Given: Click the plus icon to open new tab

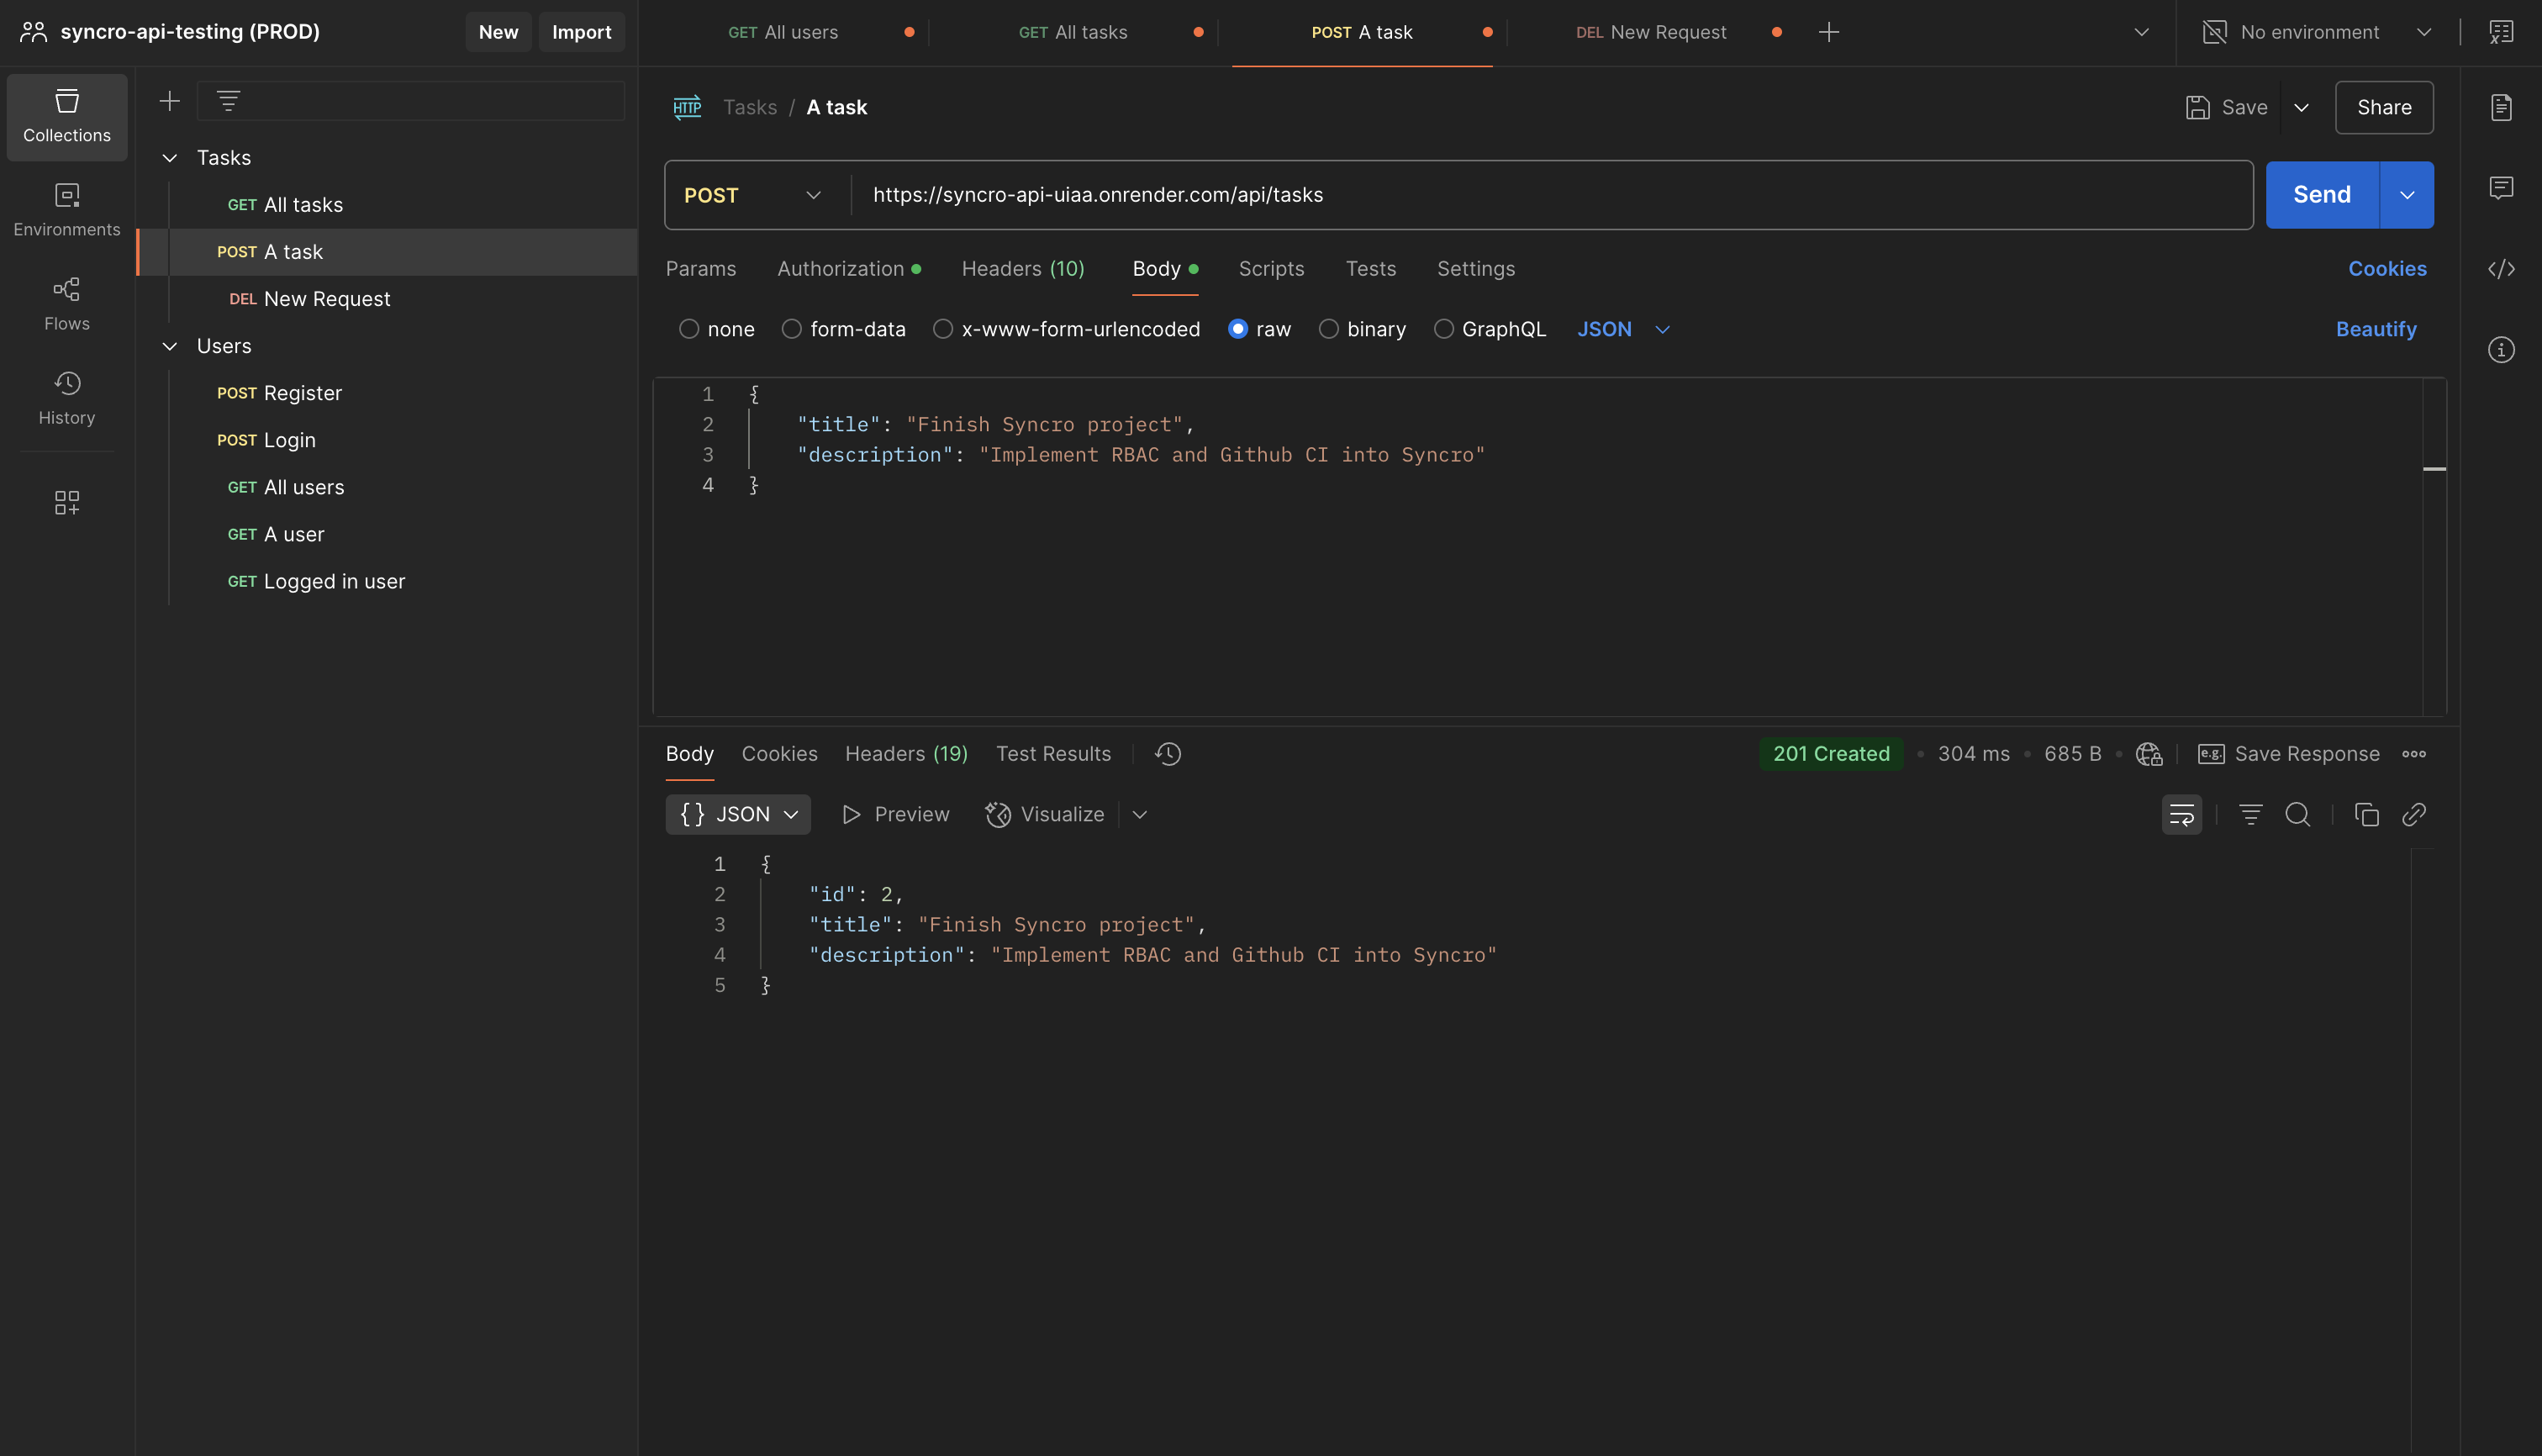Looking at the screenshot, I should click(x=1829, y=32).
